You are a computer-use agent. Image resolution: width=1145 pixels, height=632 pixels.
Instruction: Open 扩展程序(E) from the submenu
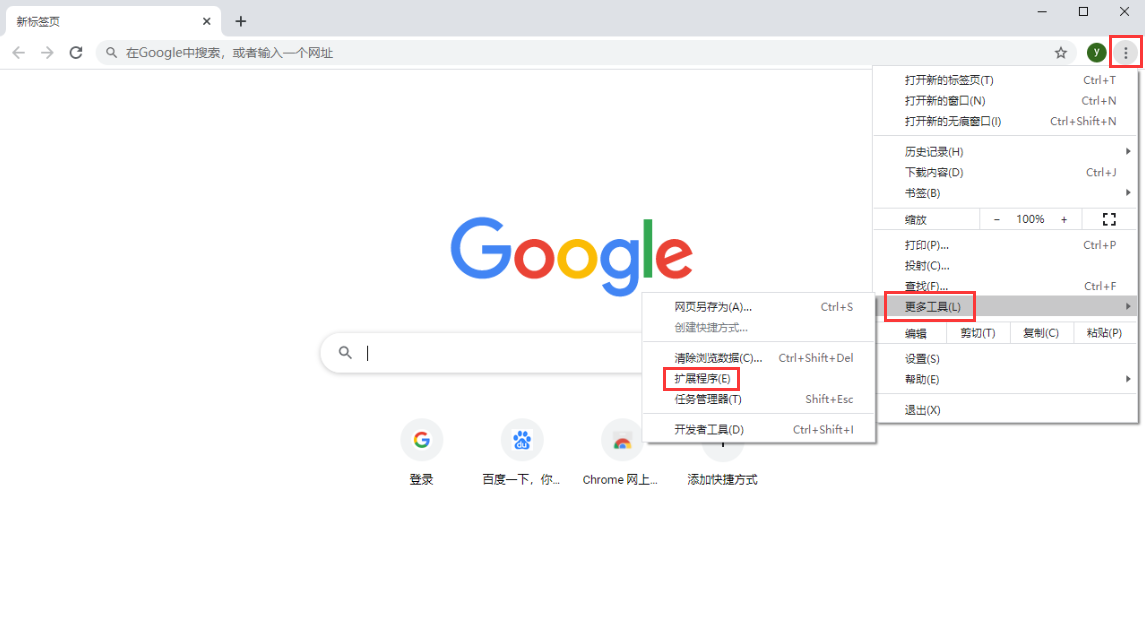tap(759, 378)
